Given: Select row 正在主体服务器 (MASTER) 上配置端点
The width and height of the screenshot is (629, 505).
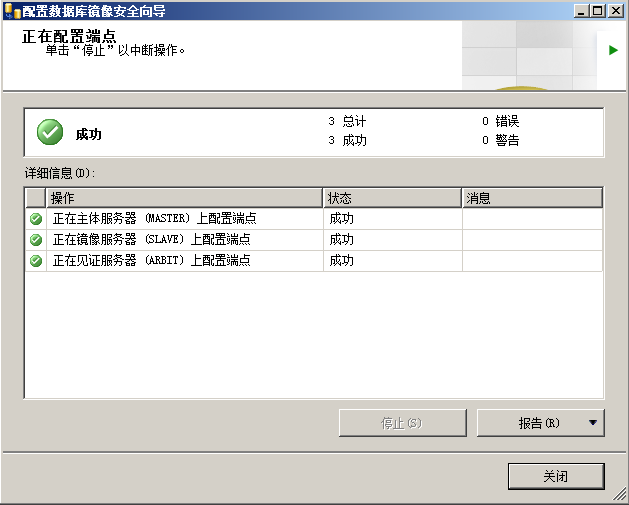Looking at the screenshot, I should pyautogui.click(x=314, y=219).
